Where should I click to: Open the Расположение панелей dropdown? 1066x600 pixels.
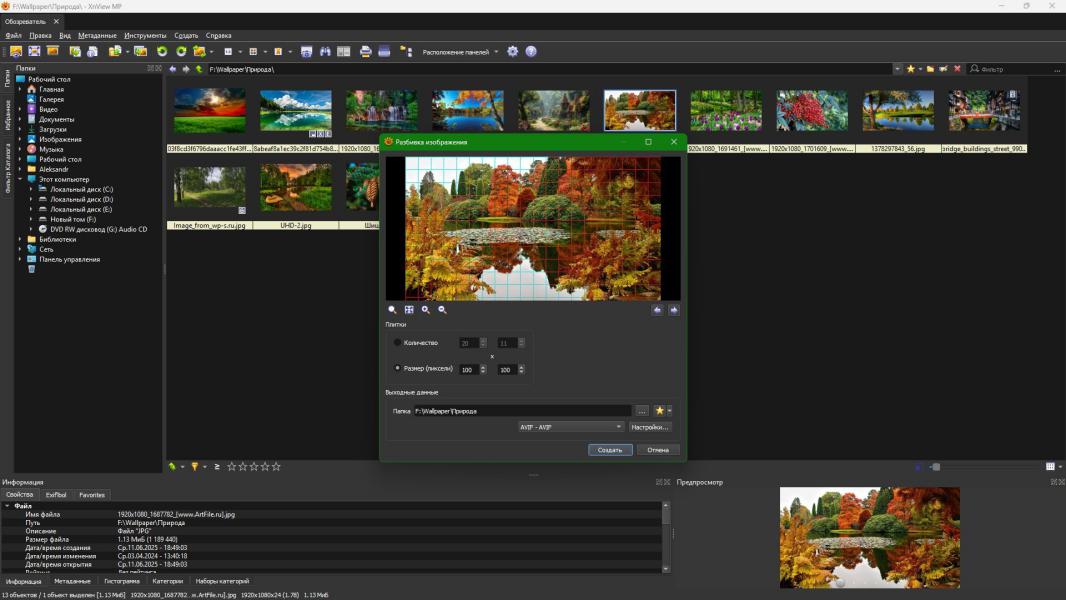click(x=460, y=52)
